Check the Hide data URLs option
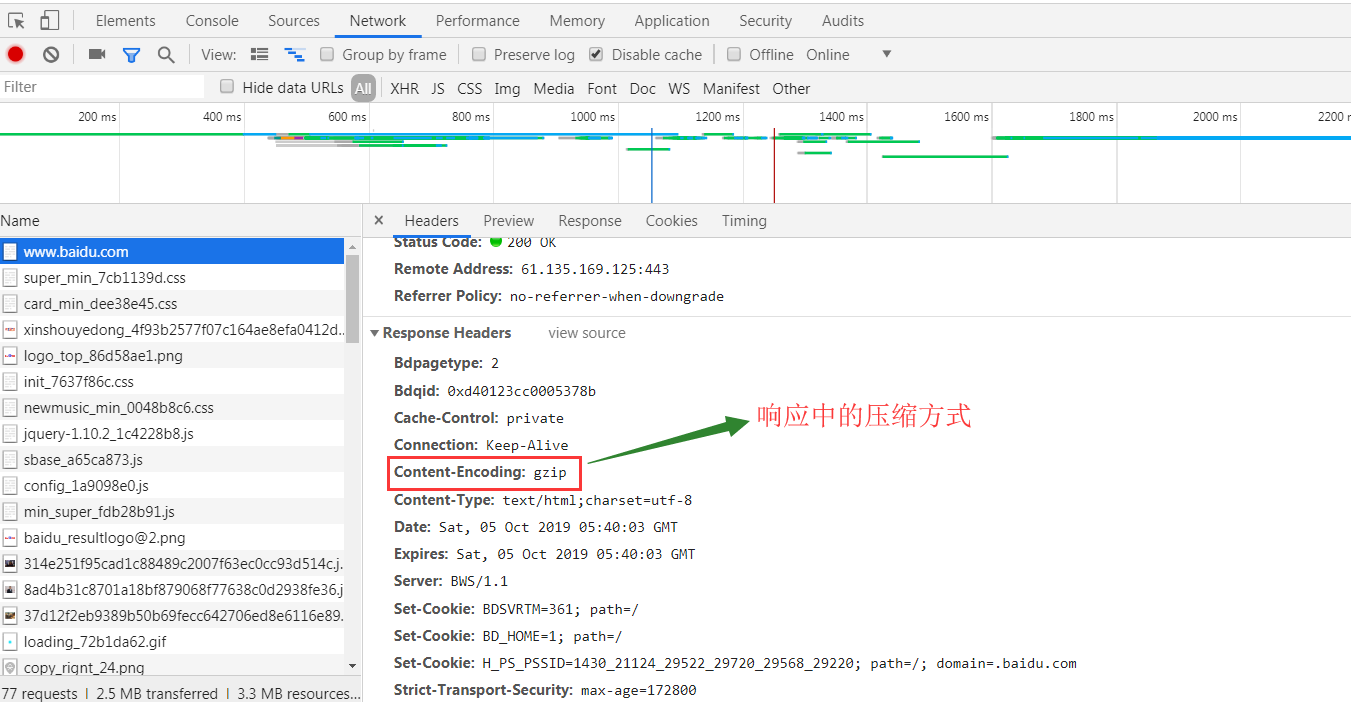The height and width of the screenshot is (702, 1351). pyautogui.click(x=227, y=87)
